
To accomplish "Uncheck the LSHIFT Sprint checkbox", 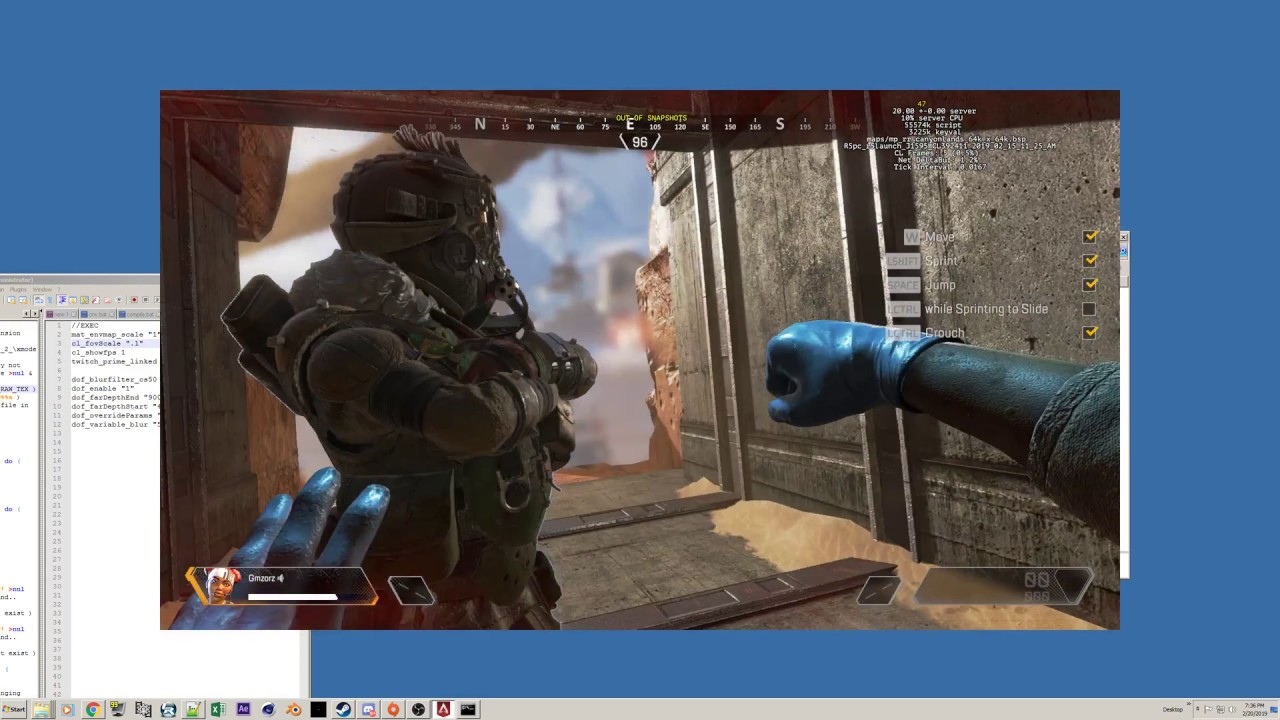I will click(1090, 260).
